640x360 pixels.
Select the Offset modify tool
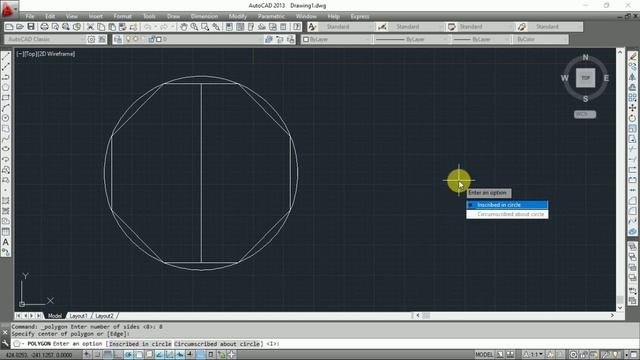tap(632, 87)
